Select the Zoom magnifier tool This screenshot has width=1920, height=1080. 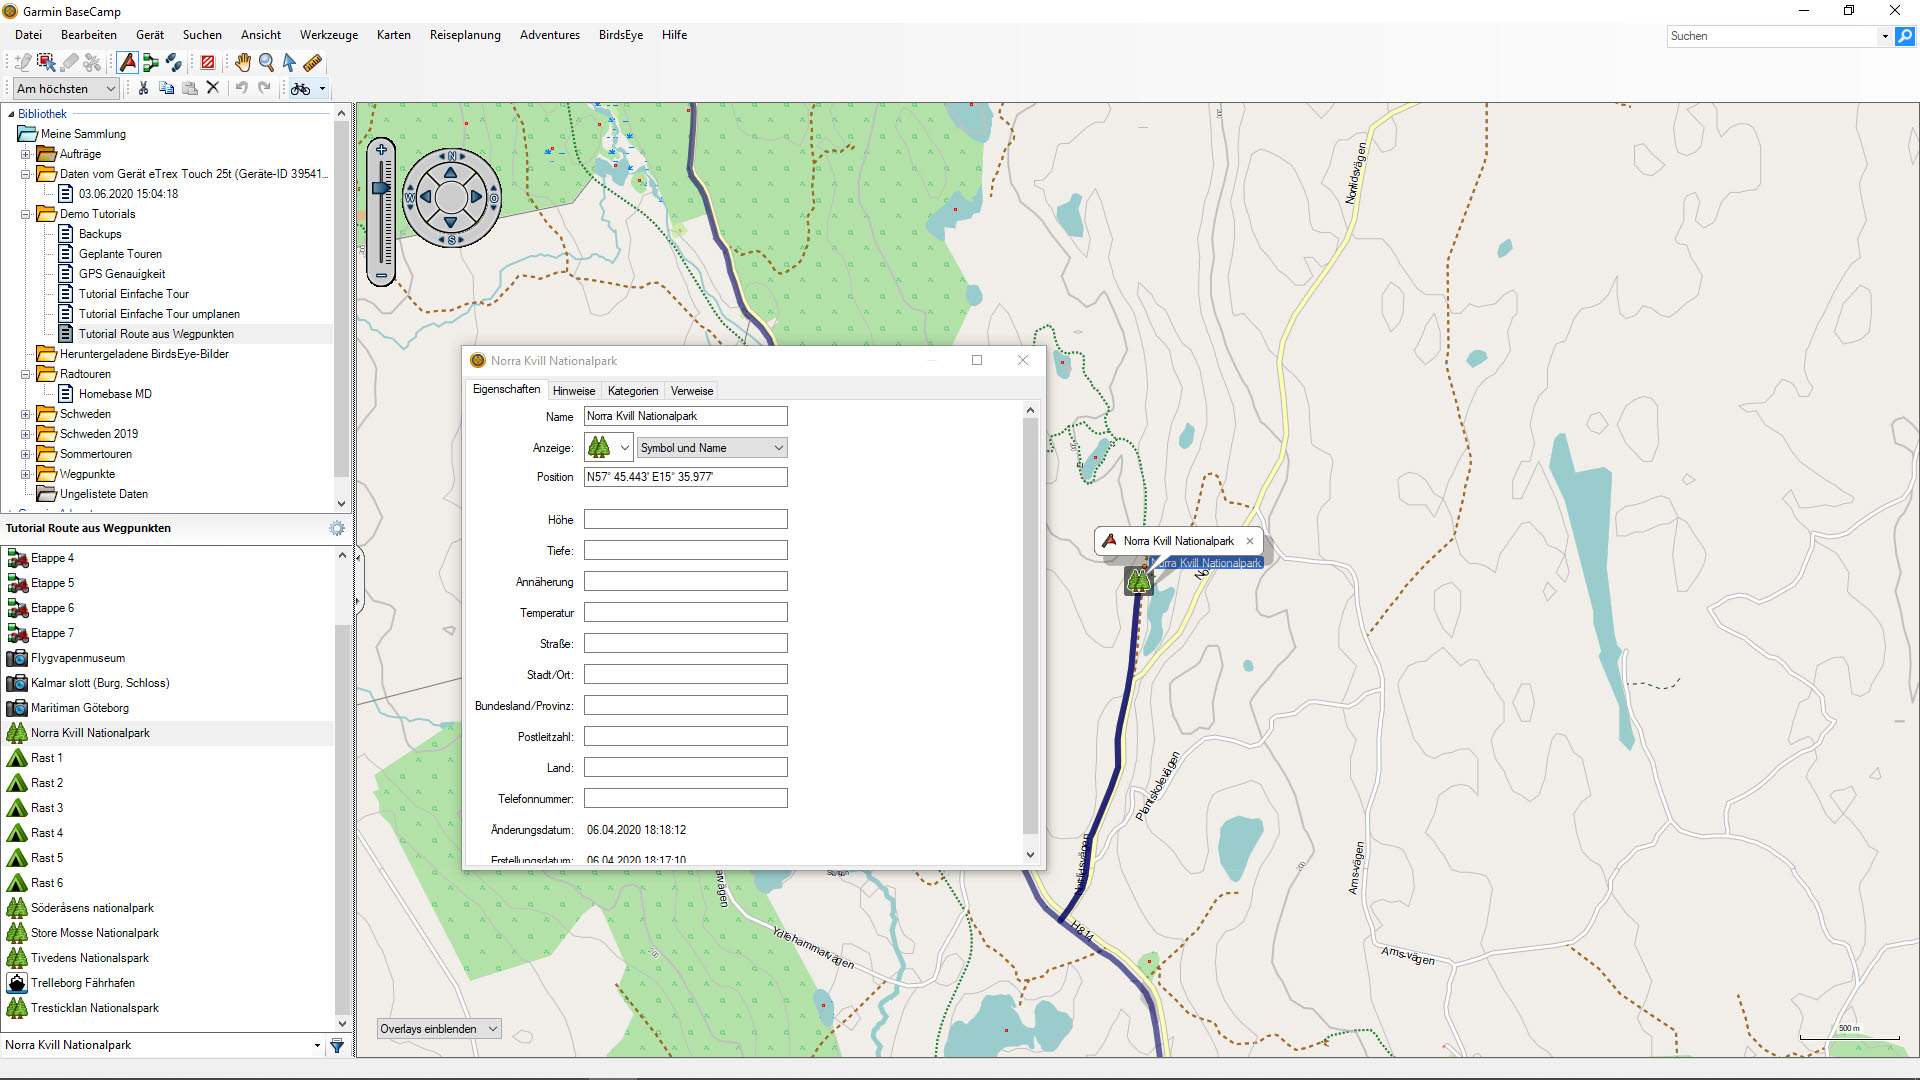[266, 62]
